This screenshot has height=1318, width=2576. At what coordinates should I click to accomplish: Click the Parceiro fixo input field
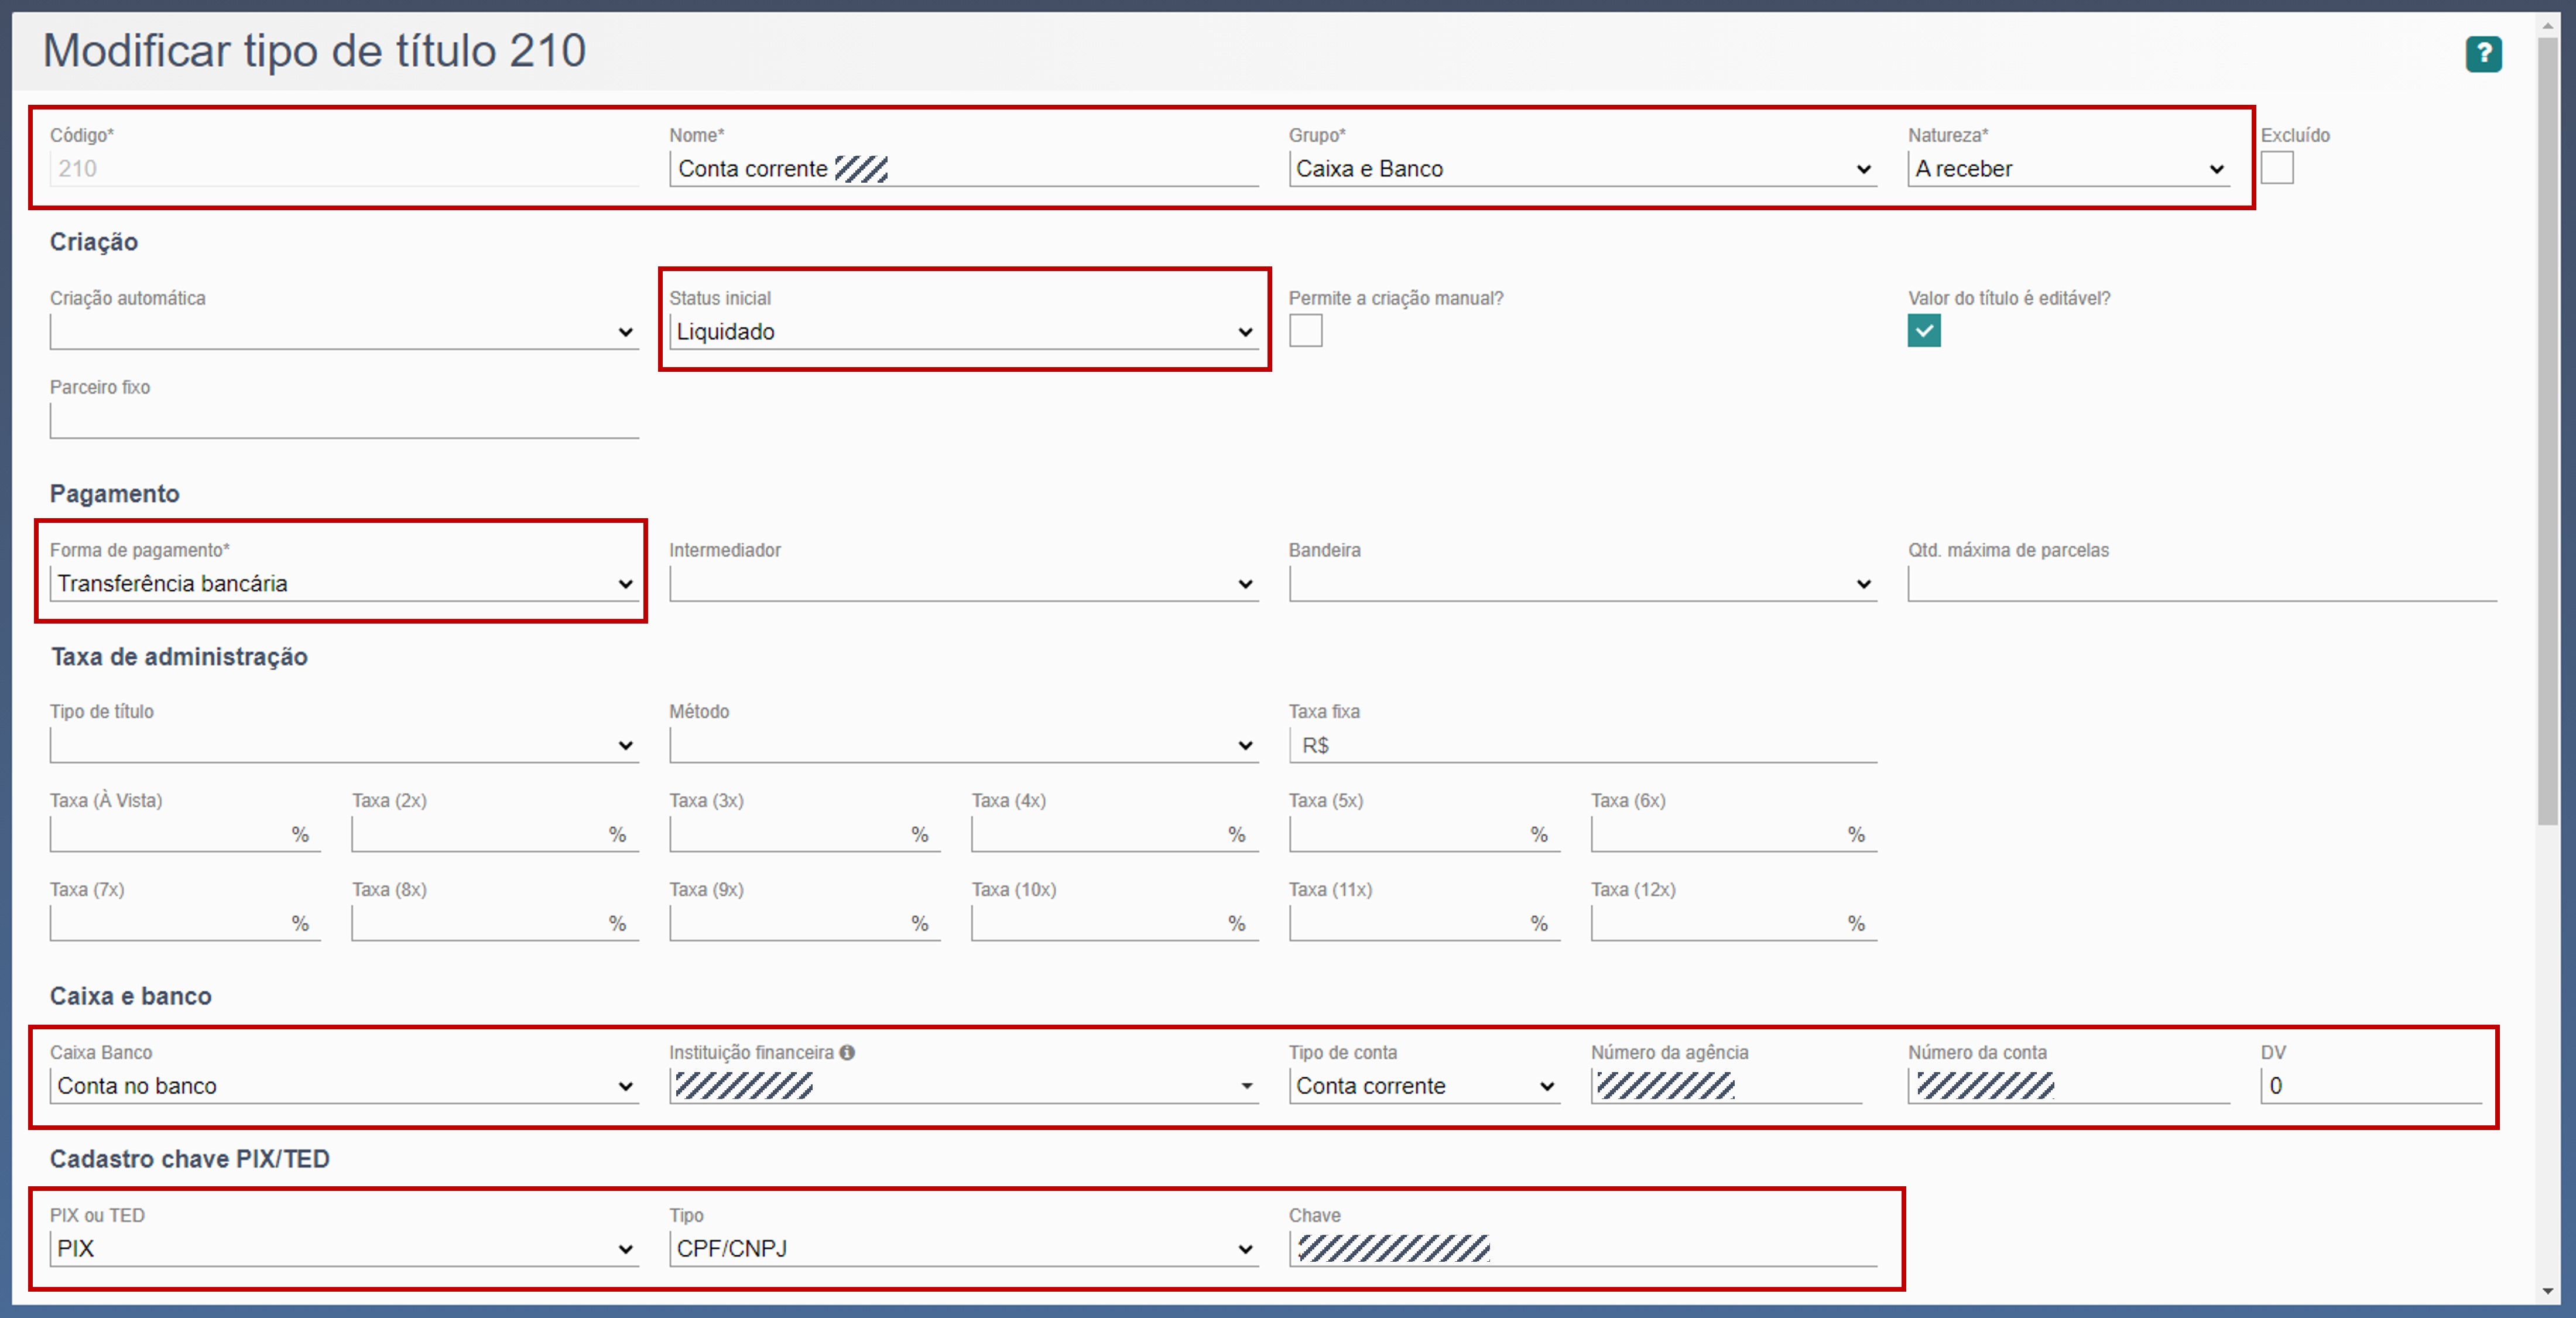343,421
